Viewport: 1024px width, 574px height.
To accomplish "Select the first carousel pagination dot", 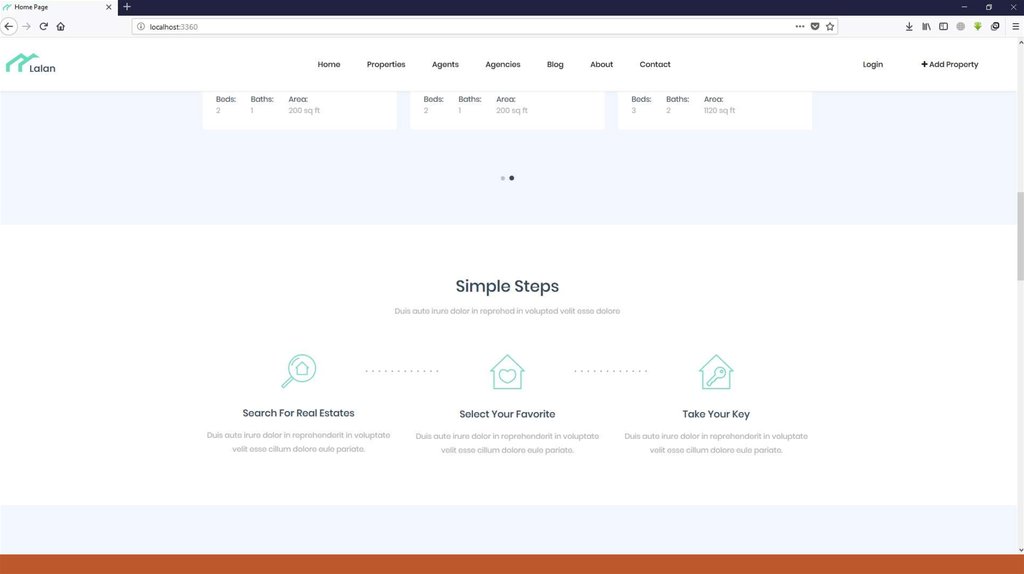I will point(502,178).
